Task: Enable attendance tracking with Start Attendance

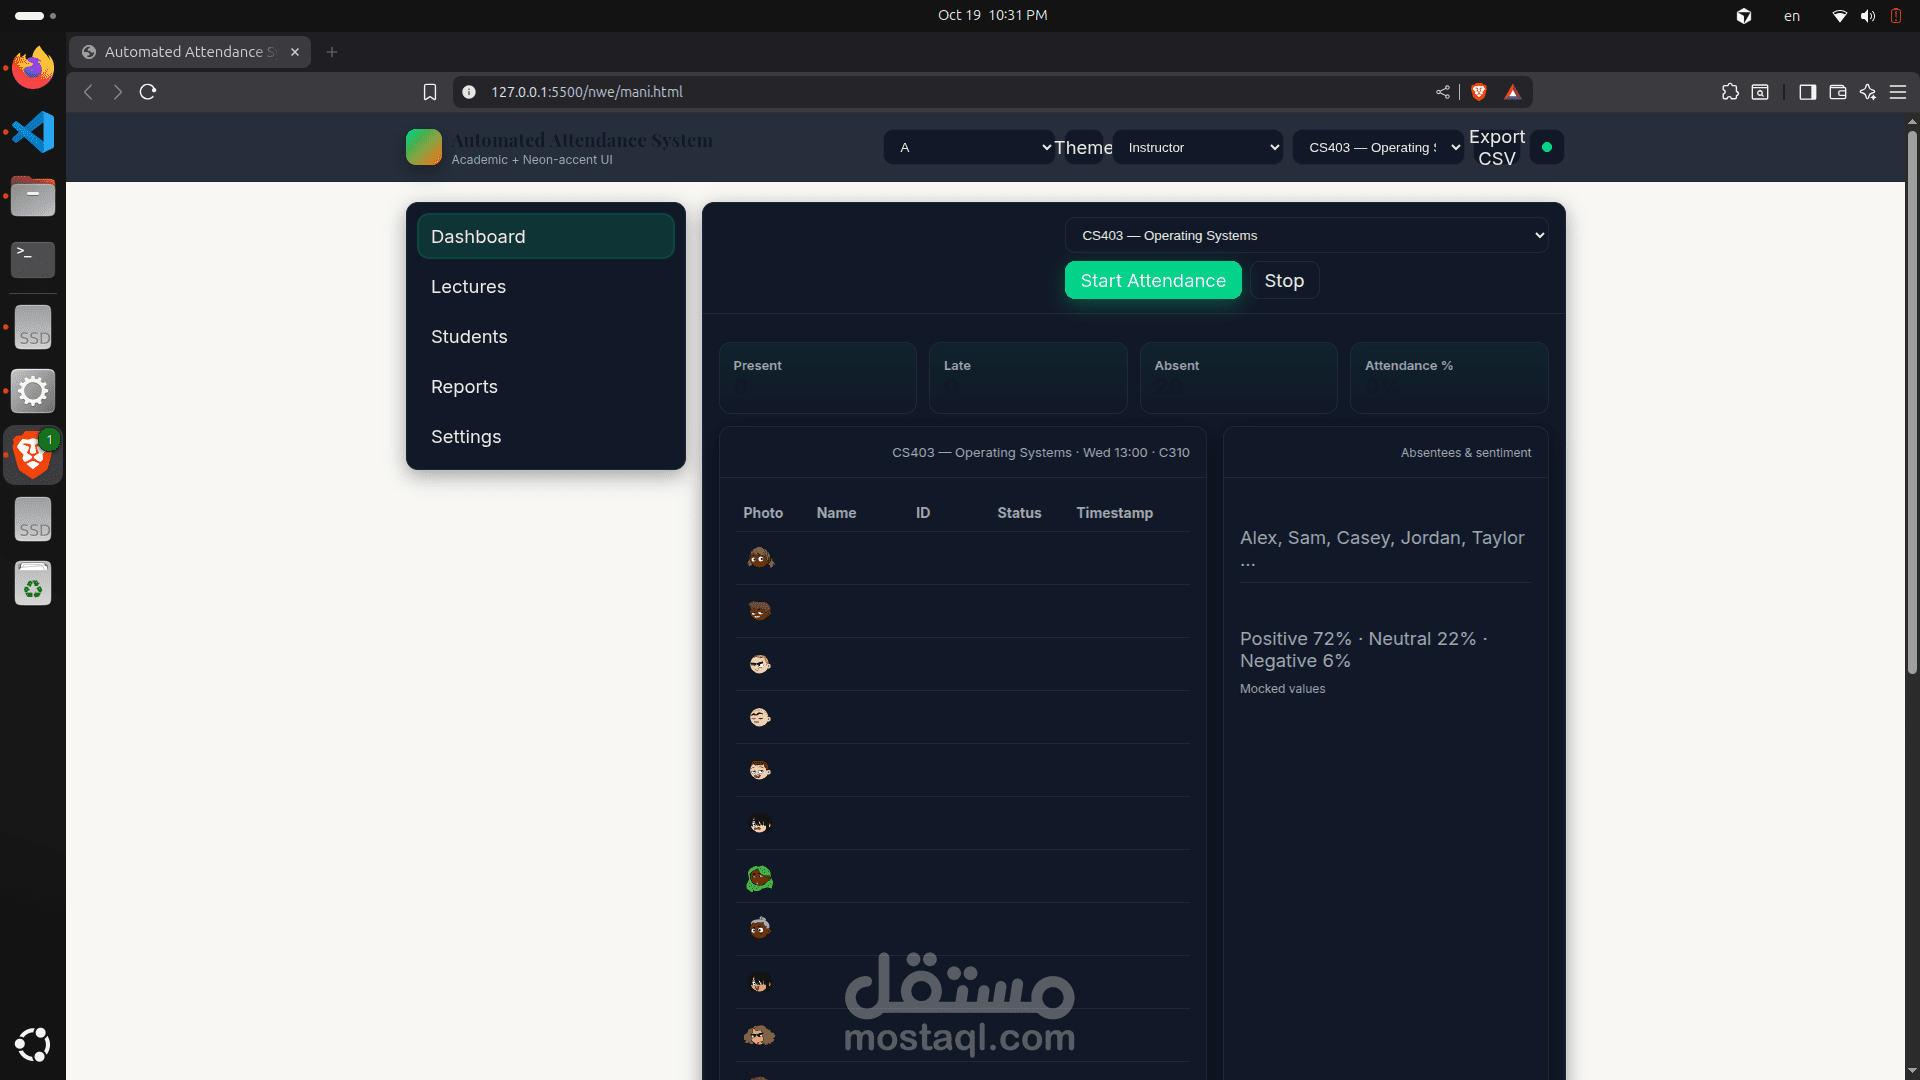Action: click(x=1153, y=280)
